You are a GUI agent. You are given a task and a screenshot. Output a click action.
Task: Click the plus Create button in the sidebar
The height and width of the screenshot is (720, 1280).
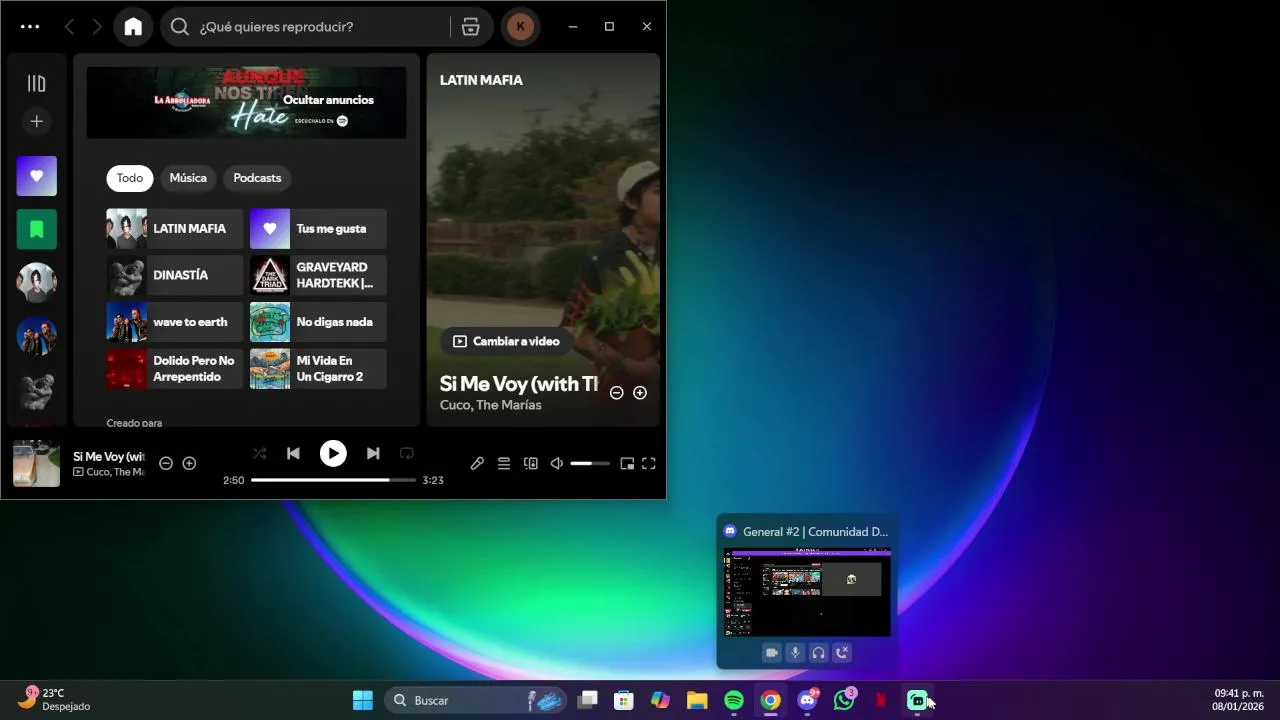click(37, 121)
